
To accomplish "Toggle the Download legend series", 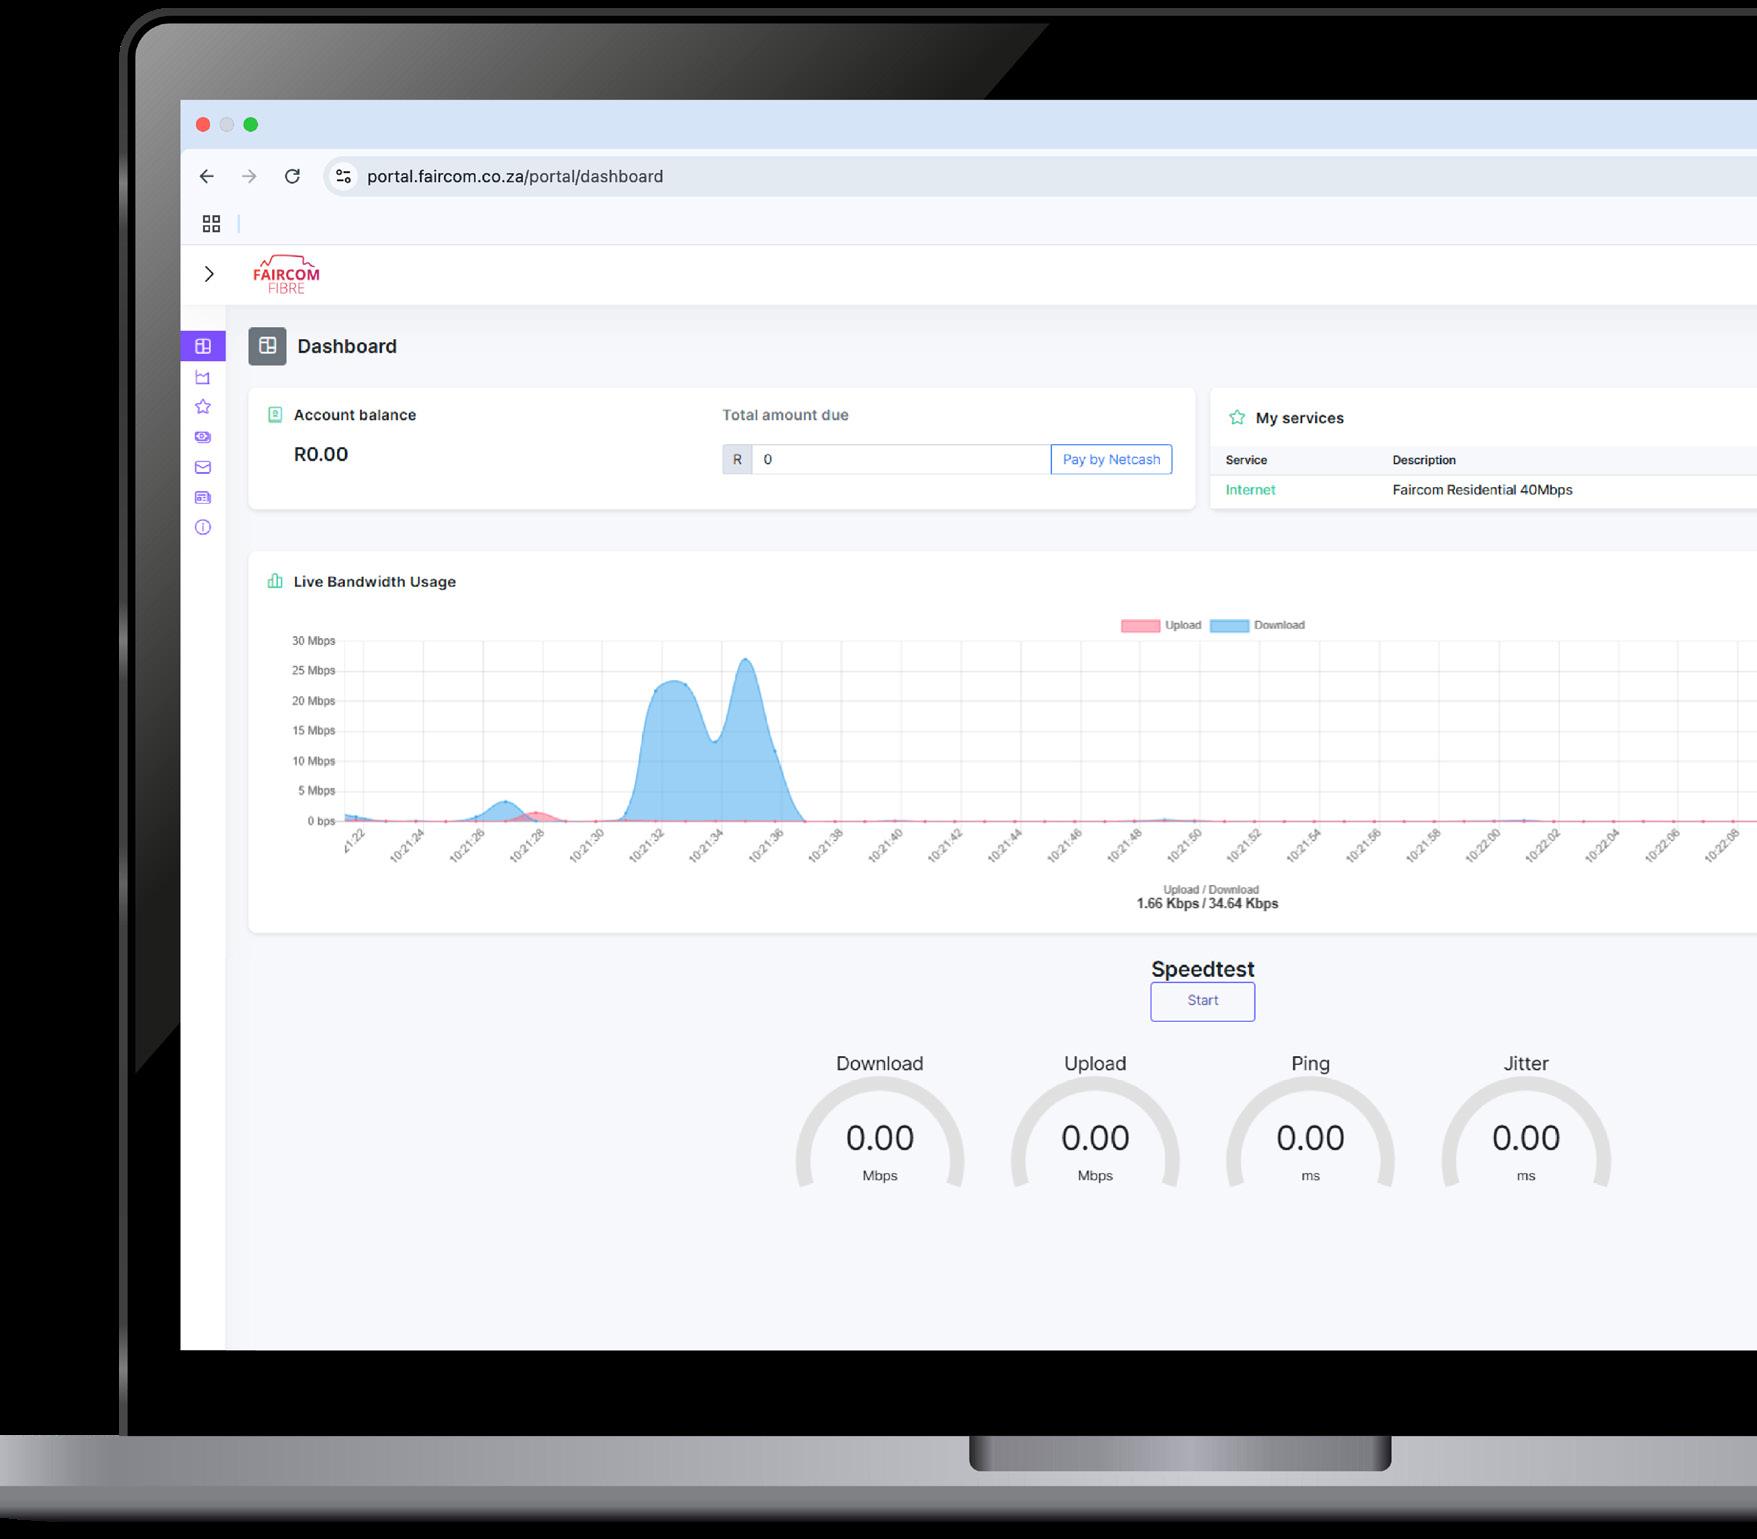I will coord(1257,625).
